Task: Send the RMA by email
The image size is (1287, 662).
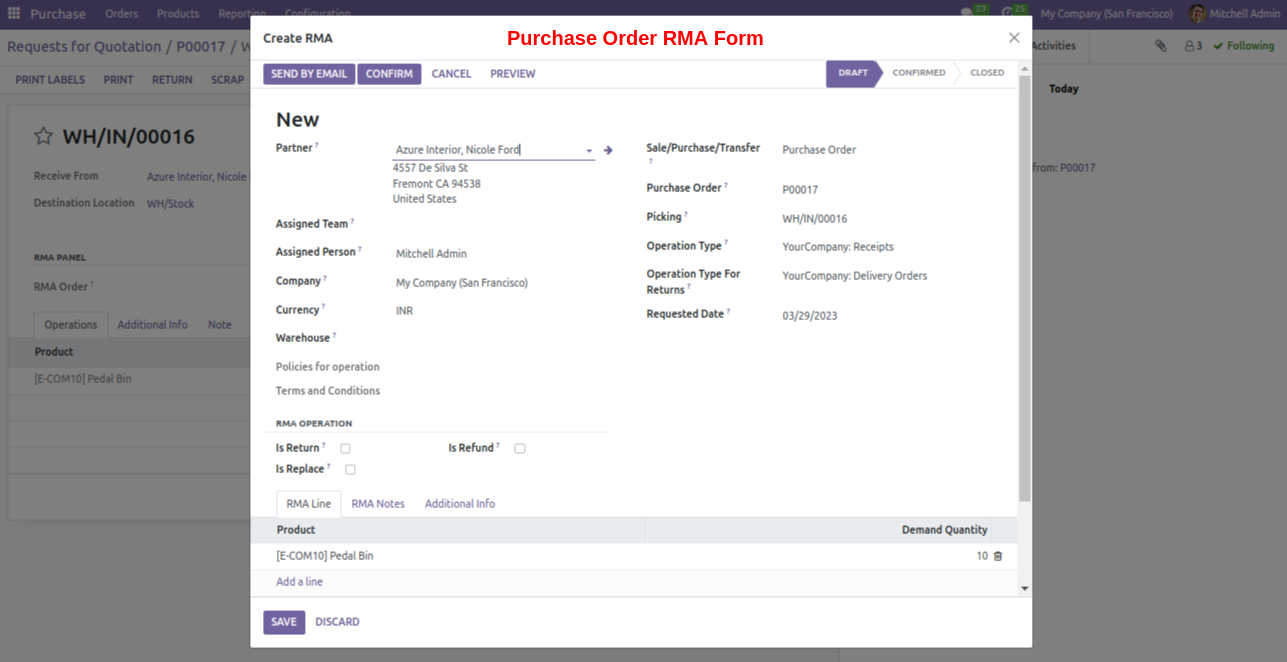Action: click(308, 73)
